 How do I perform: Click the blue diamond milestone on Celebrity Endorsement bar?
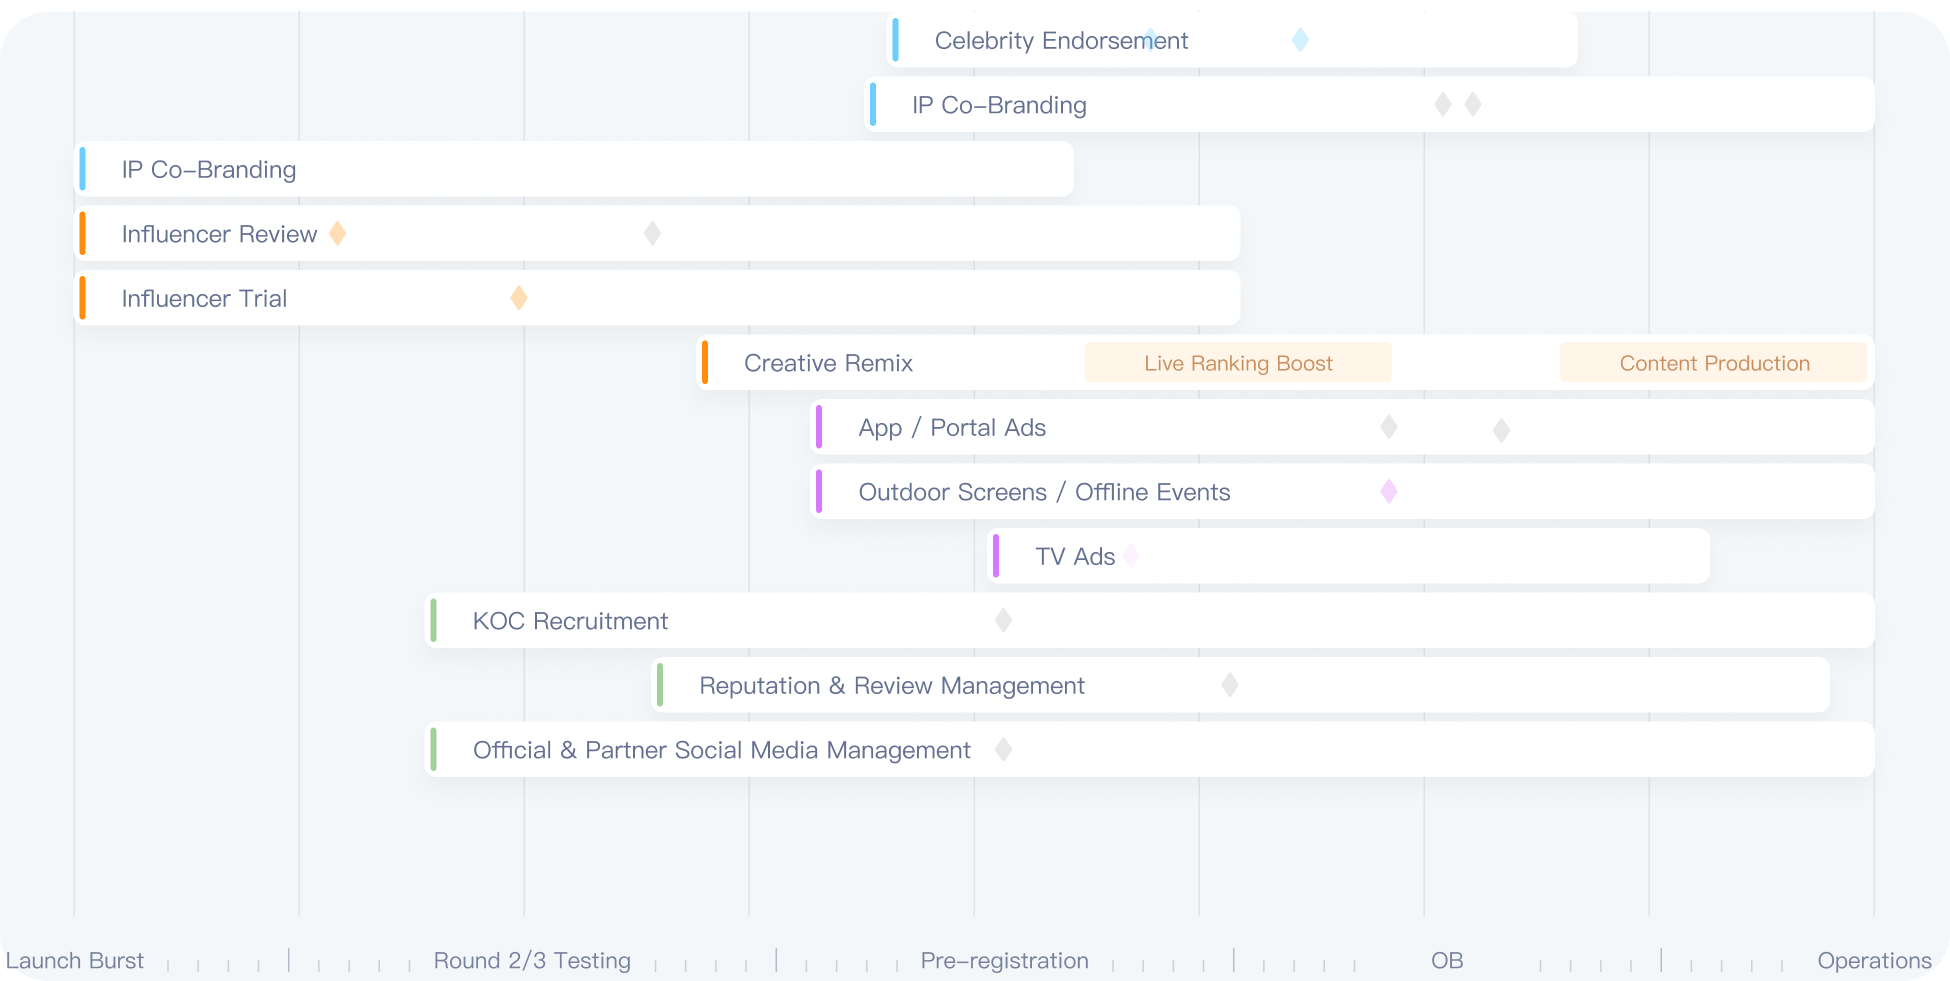point(1300,40)
